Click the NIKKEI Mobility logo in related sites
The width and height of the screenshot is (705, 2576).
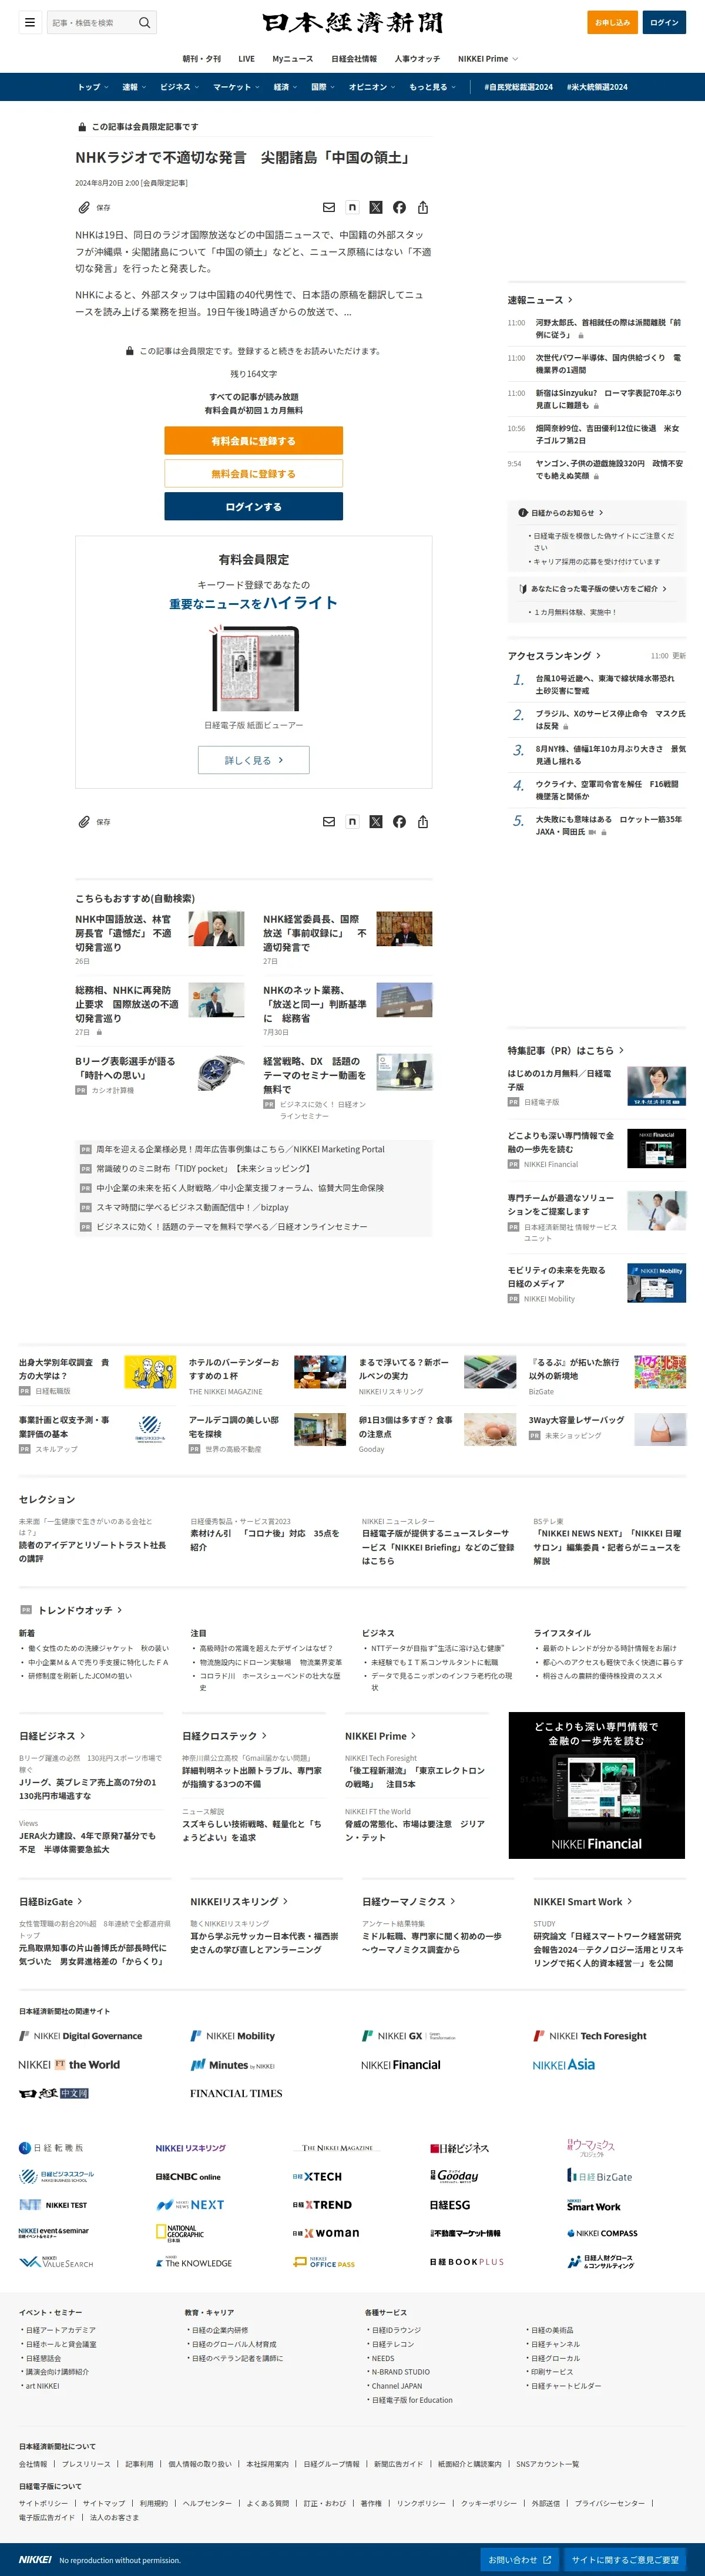[x=233, y=2036]
